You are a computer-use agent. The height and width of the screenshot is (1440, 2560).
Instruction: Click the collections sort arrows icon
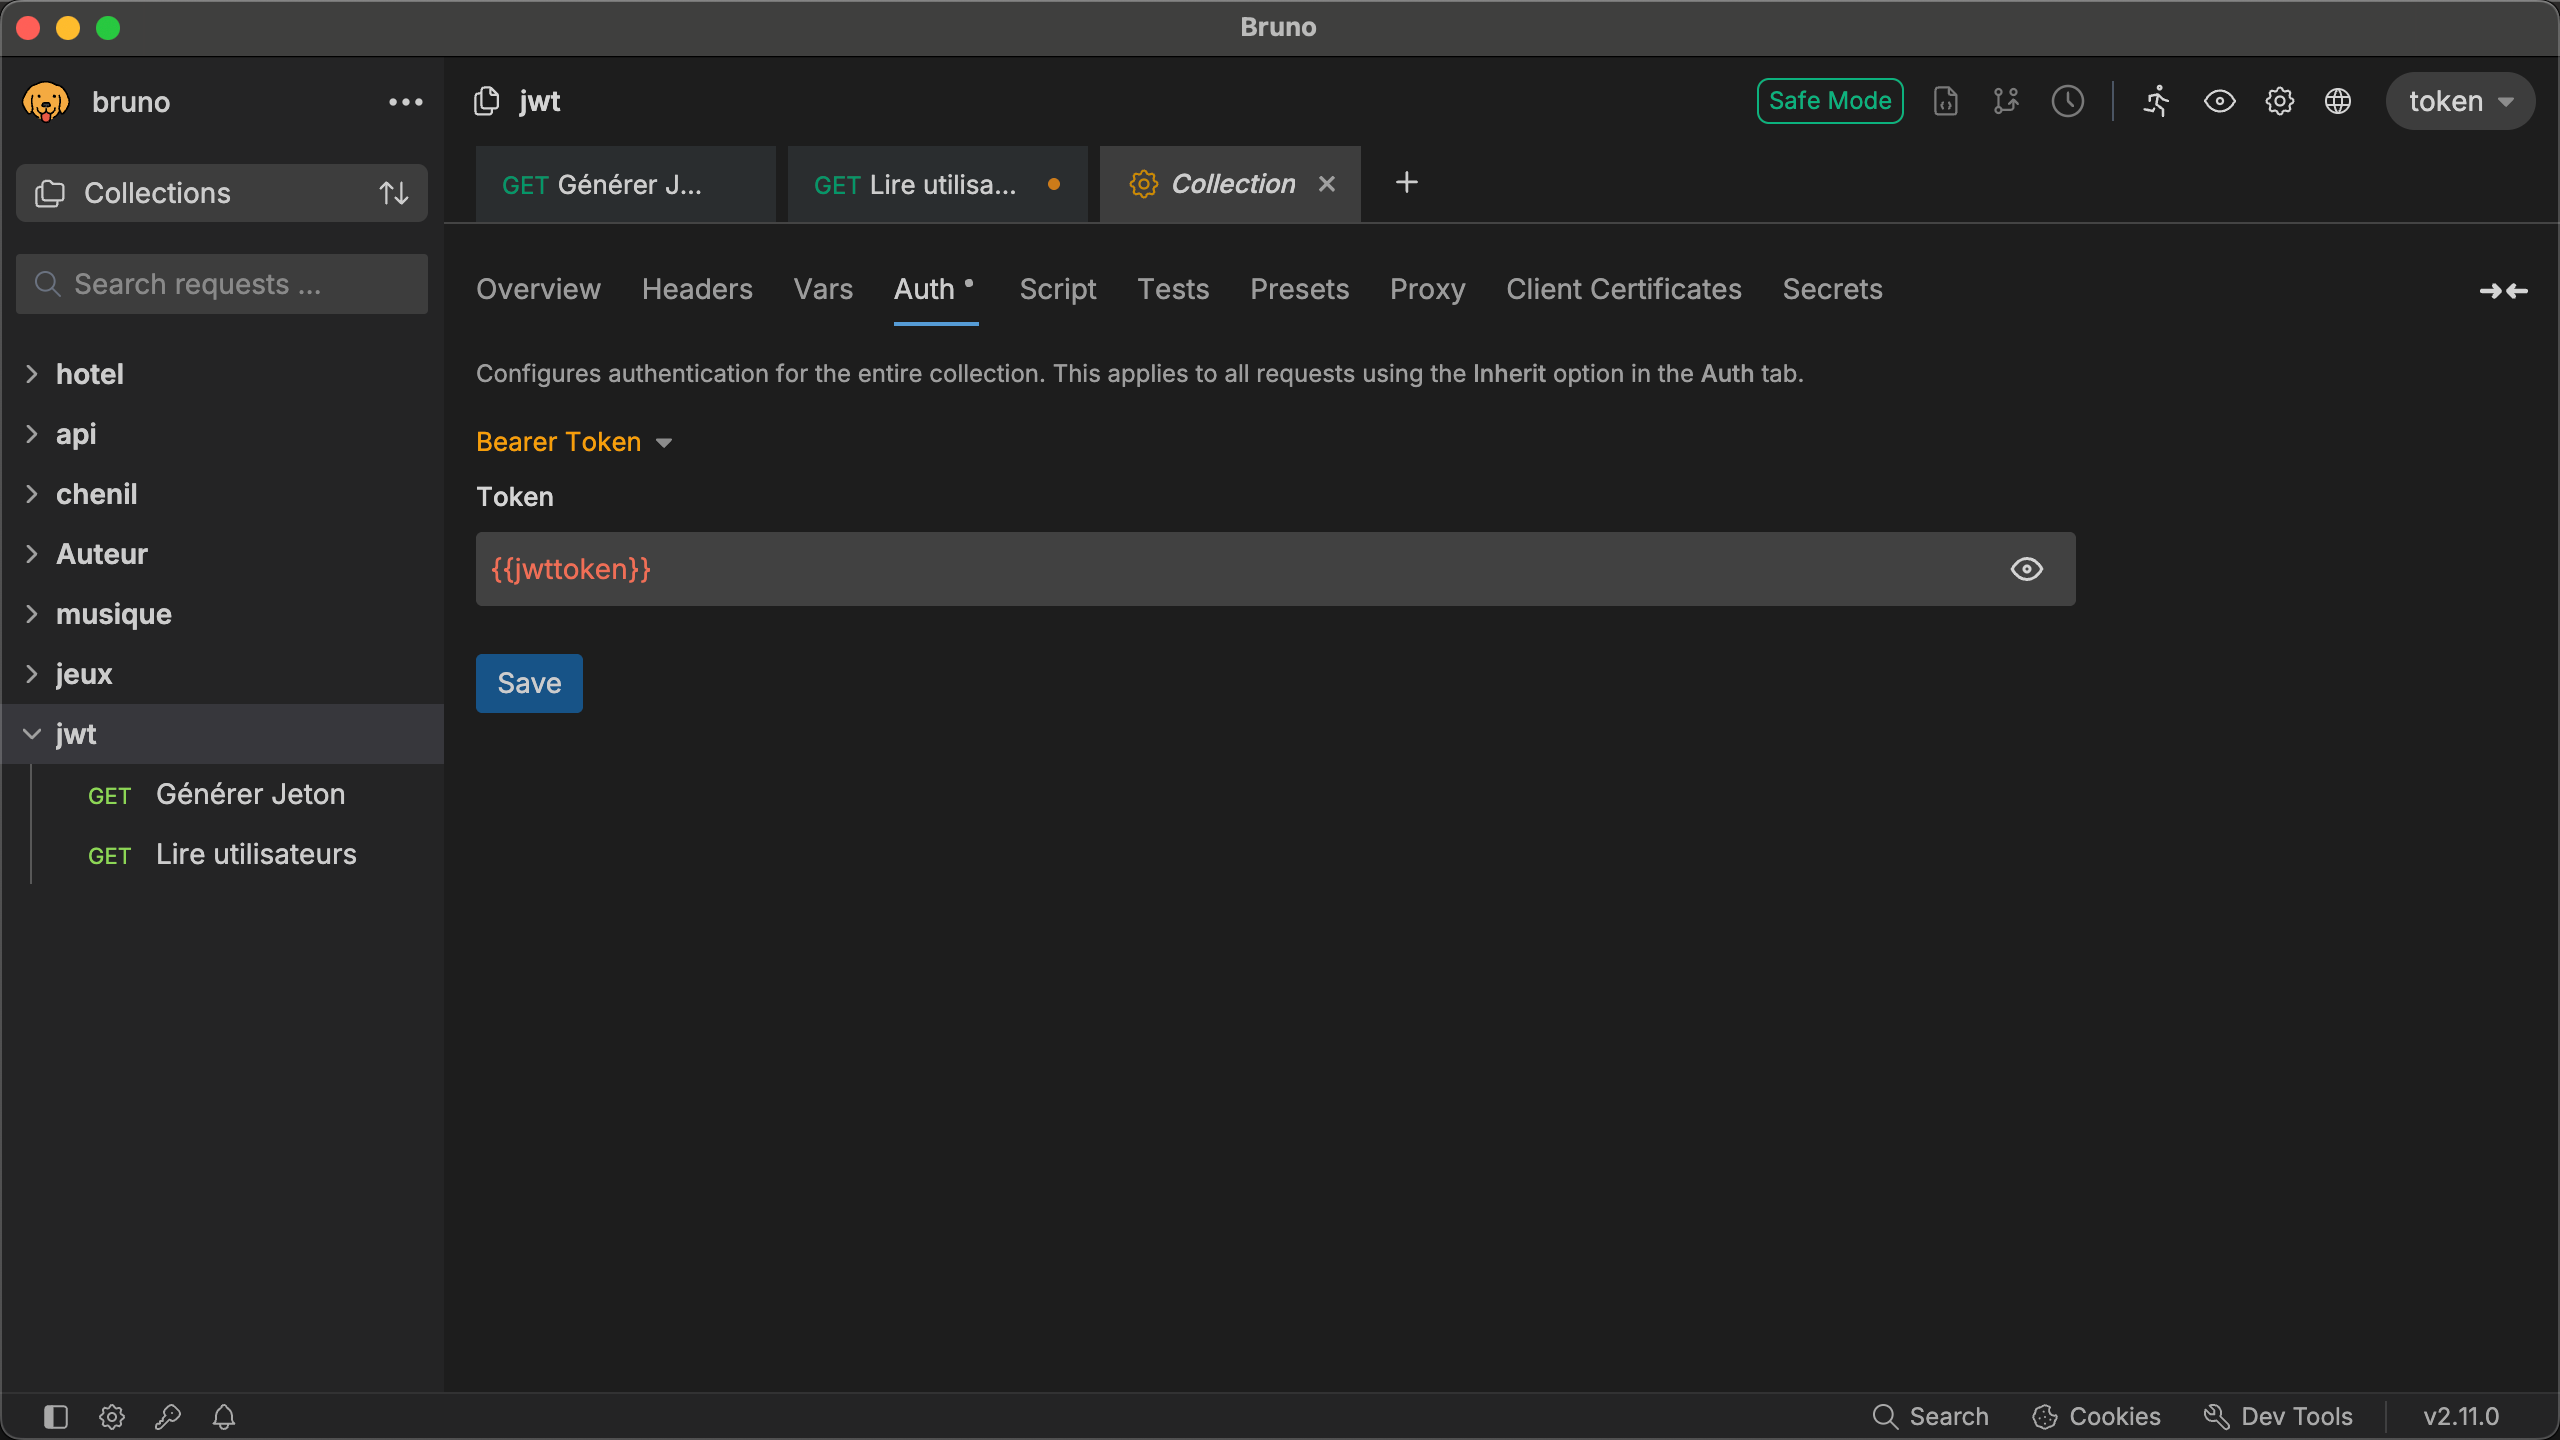(x=394, y=193)
